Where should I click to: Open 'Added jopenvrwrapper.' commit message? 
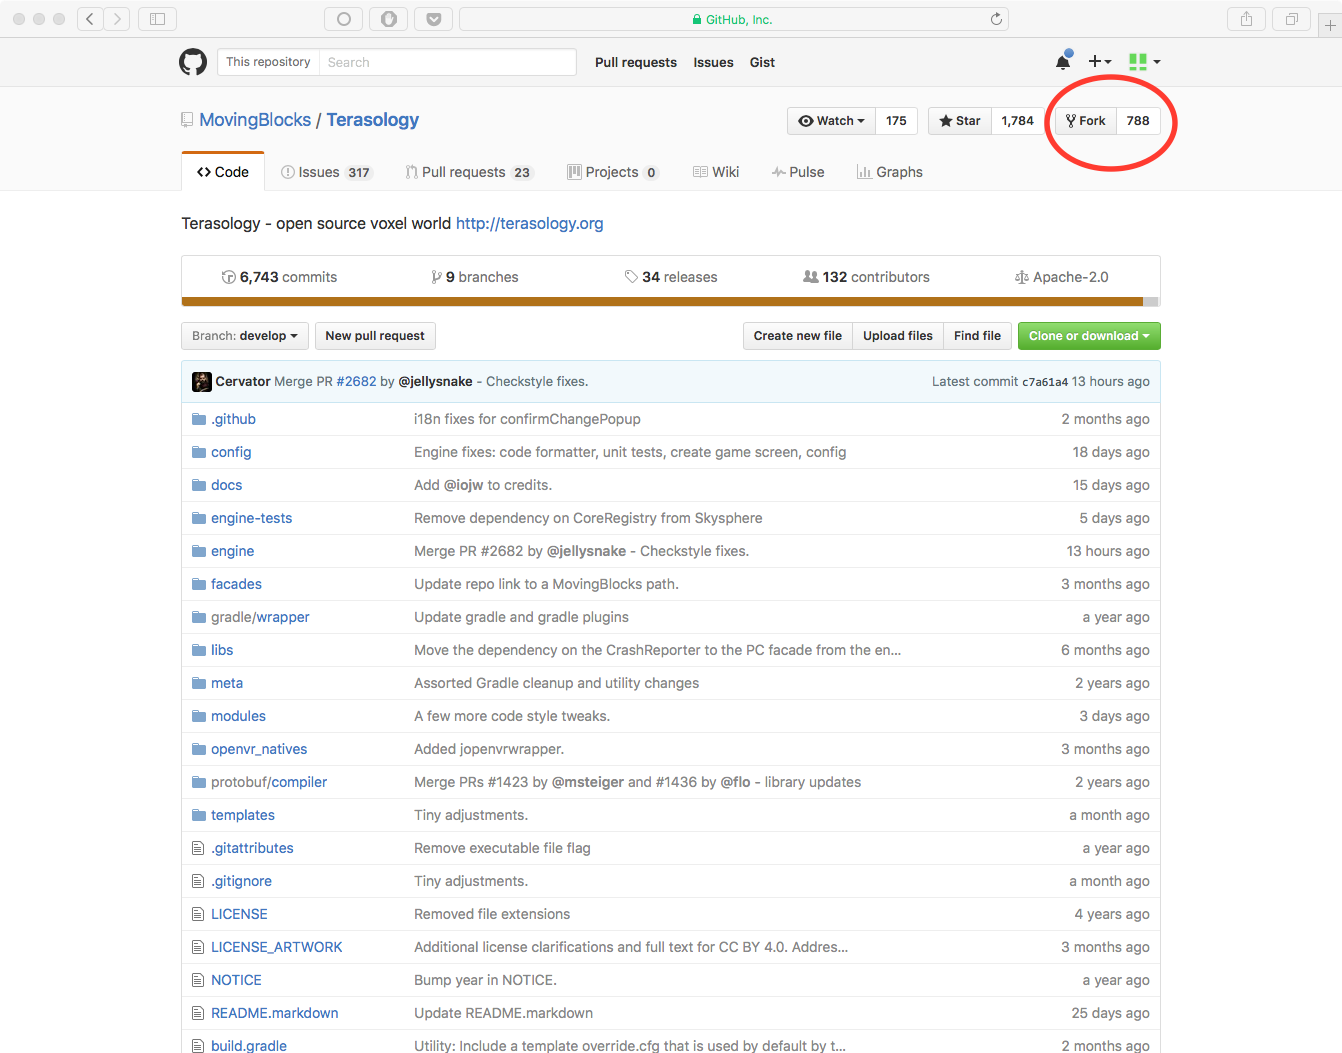tap(489, 749)
